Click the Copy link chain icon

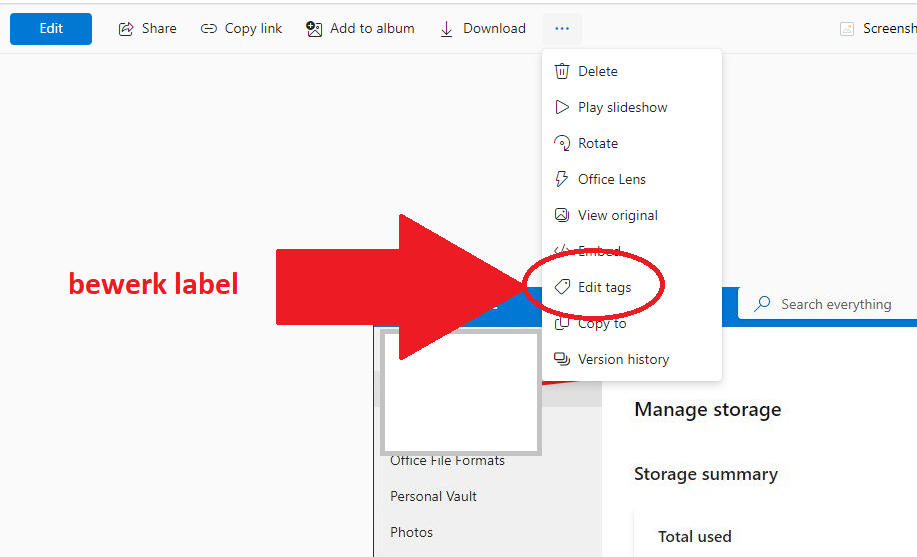(209, 29)
